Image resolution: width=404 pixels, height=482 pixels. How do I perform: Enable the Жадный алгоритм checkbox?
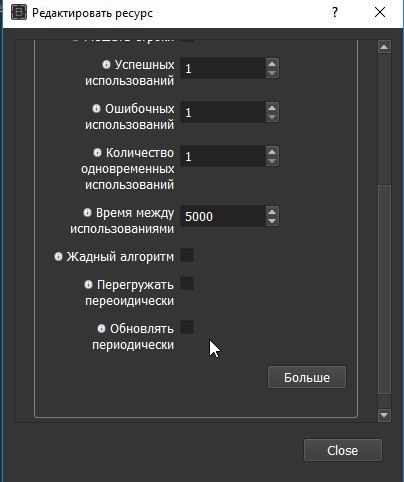187,255
